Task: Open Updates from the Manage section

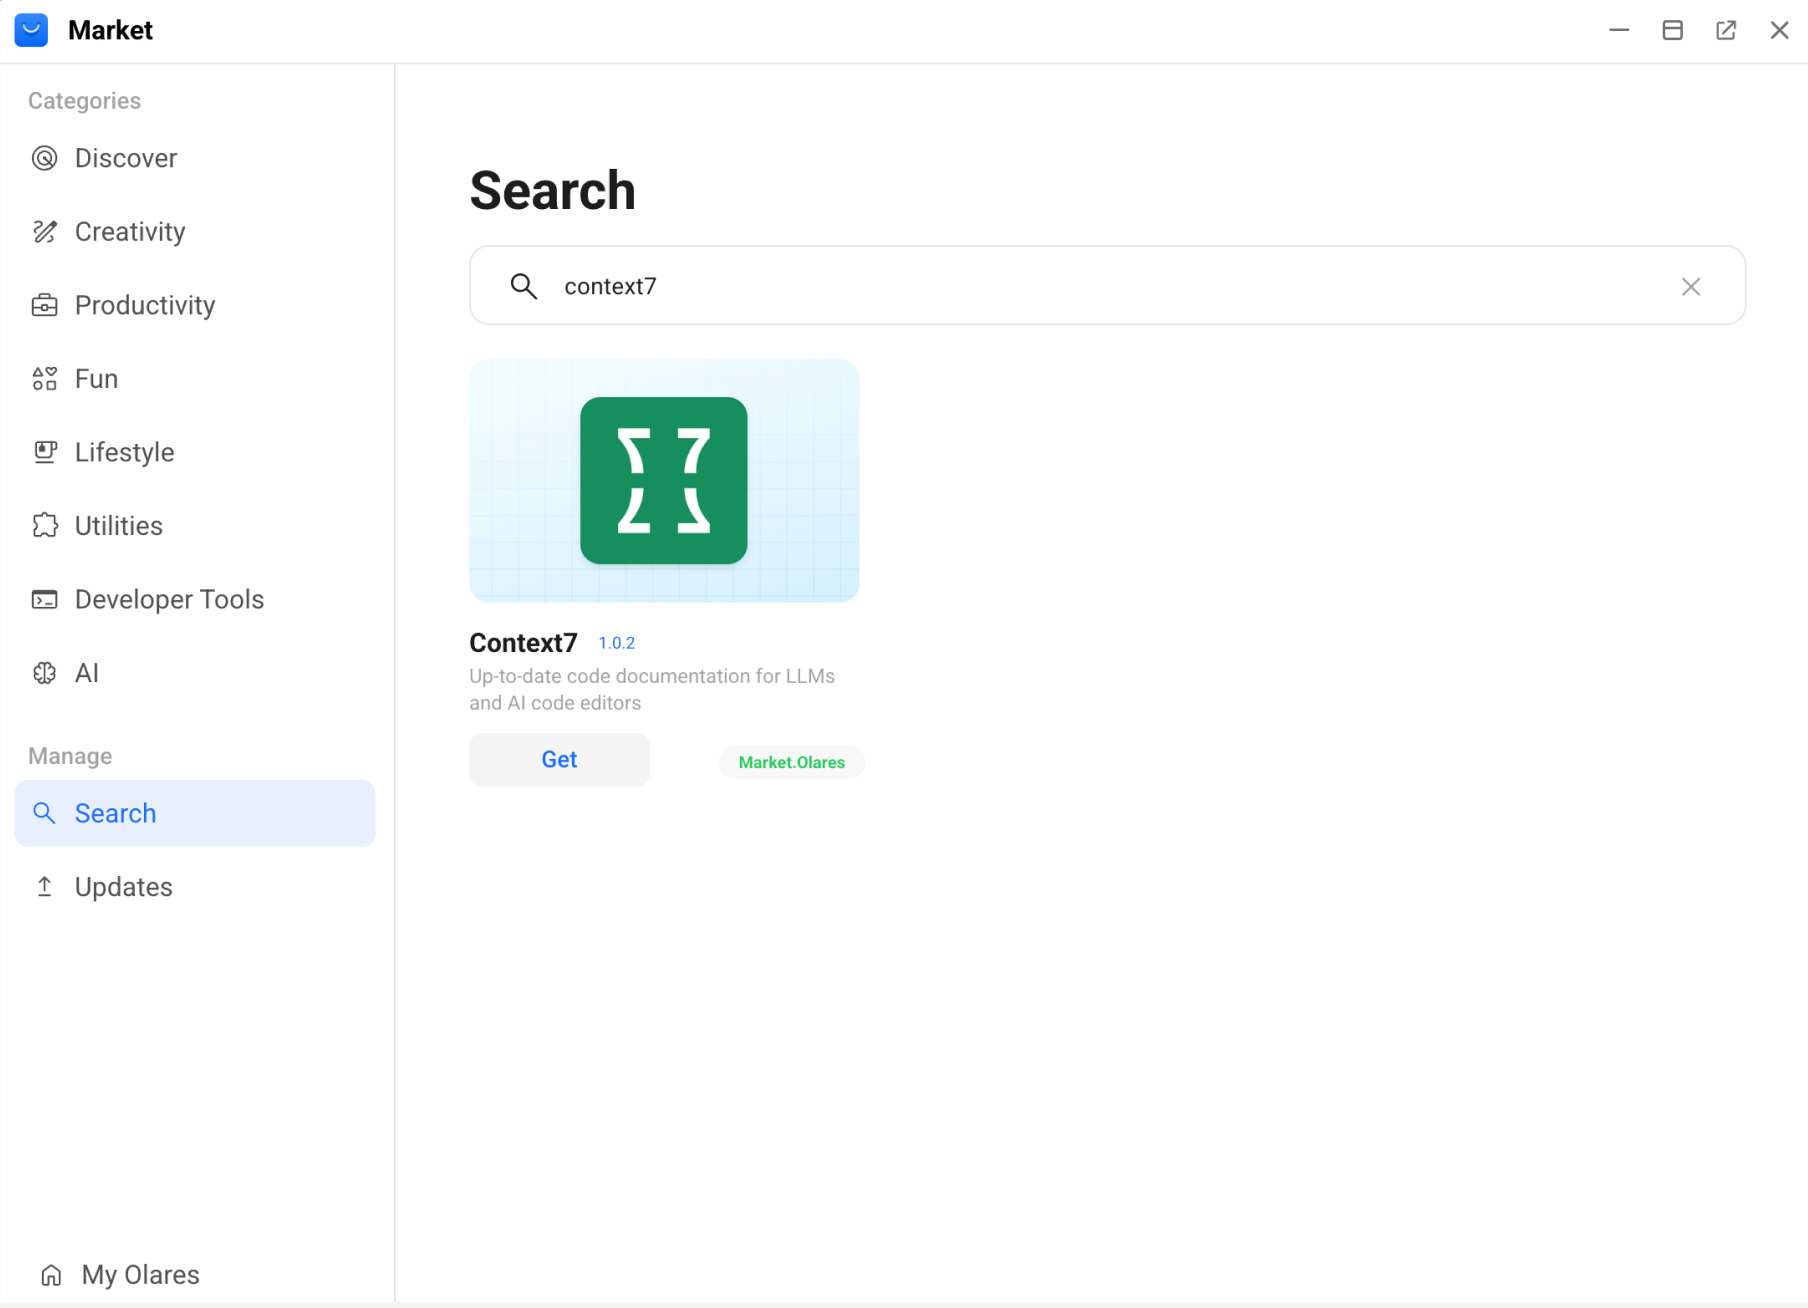Action: click(122, 886)
